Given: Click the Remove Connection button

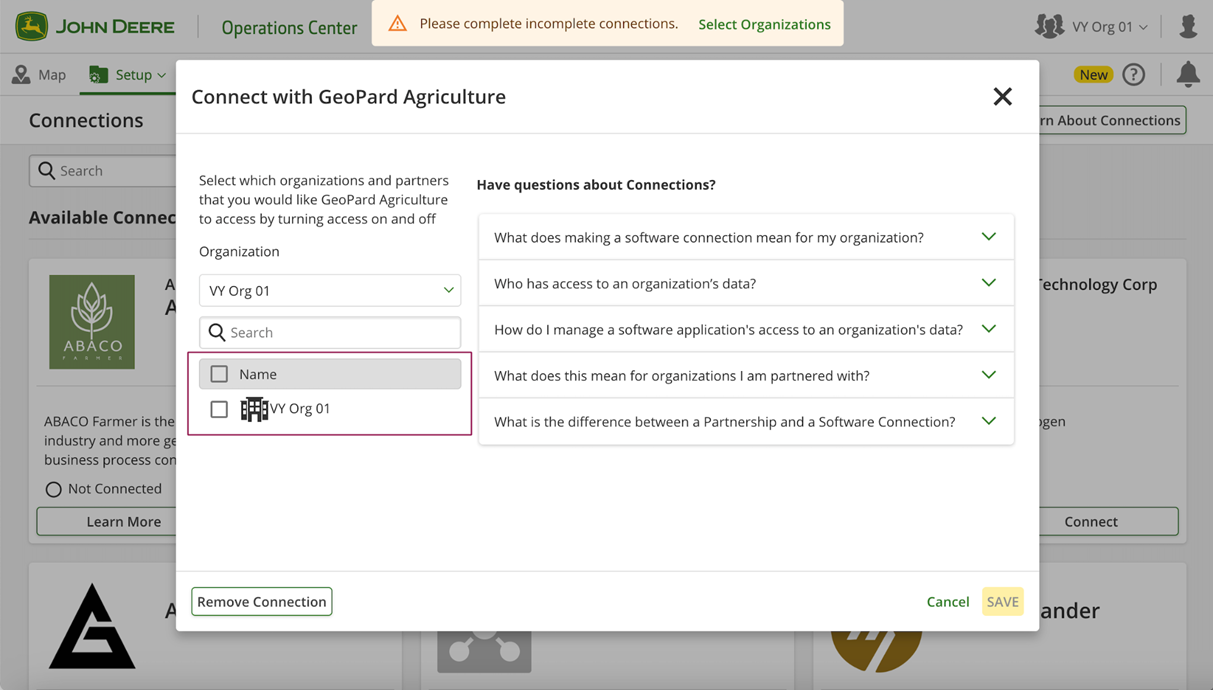Looking at the screenshot, I should [x=262, y=602].
